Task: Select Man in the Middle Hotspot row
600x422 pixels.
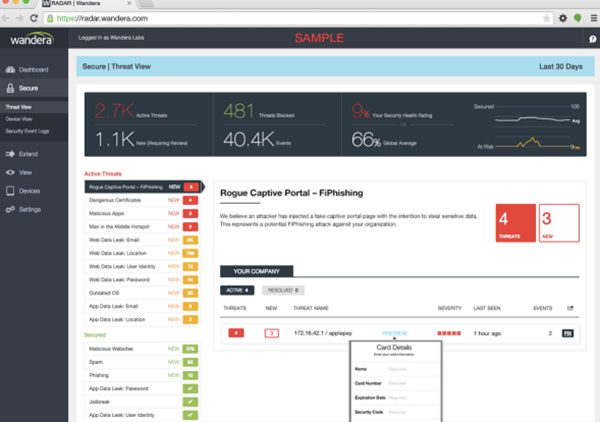Action: [x=142, y=227]
